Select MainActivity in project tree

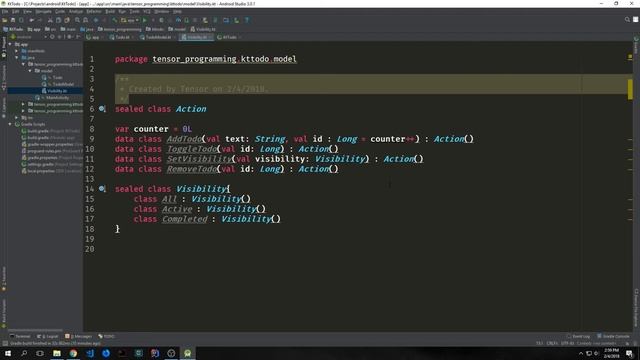click(x=52, y=98)
